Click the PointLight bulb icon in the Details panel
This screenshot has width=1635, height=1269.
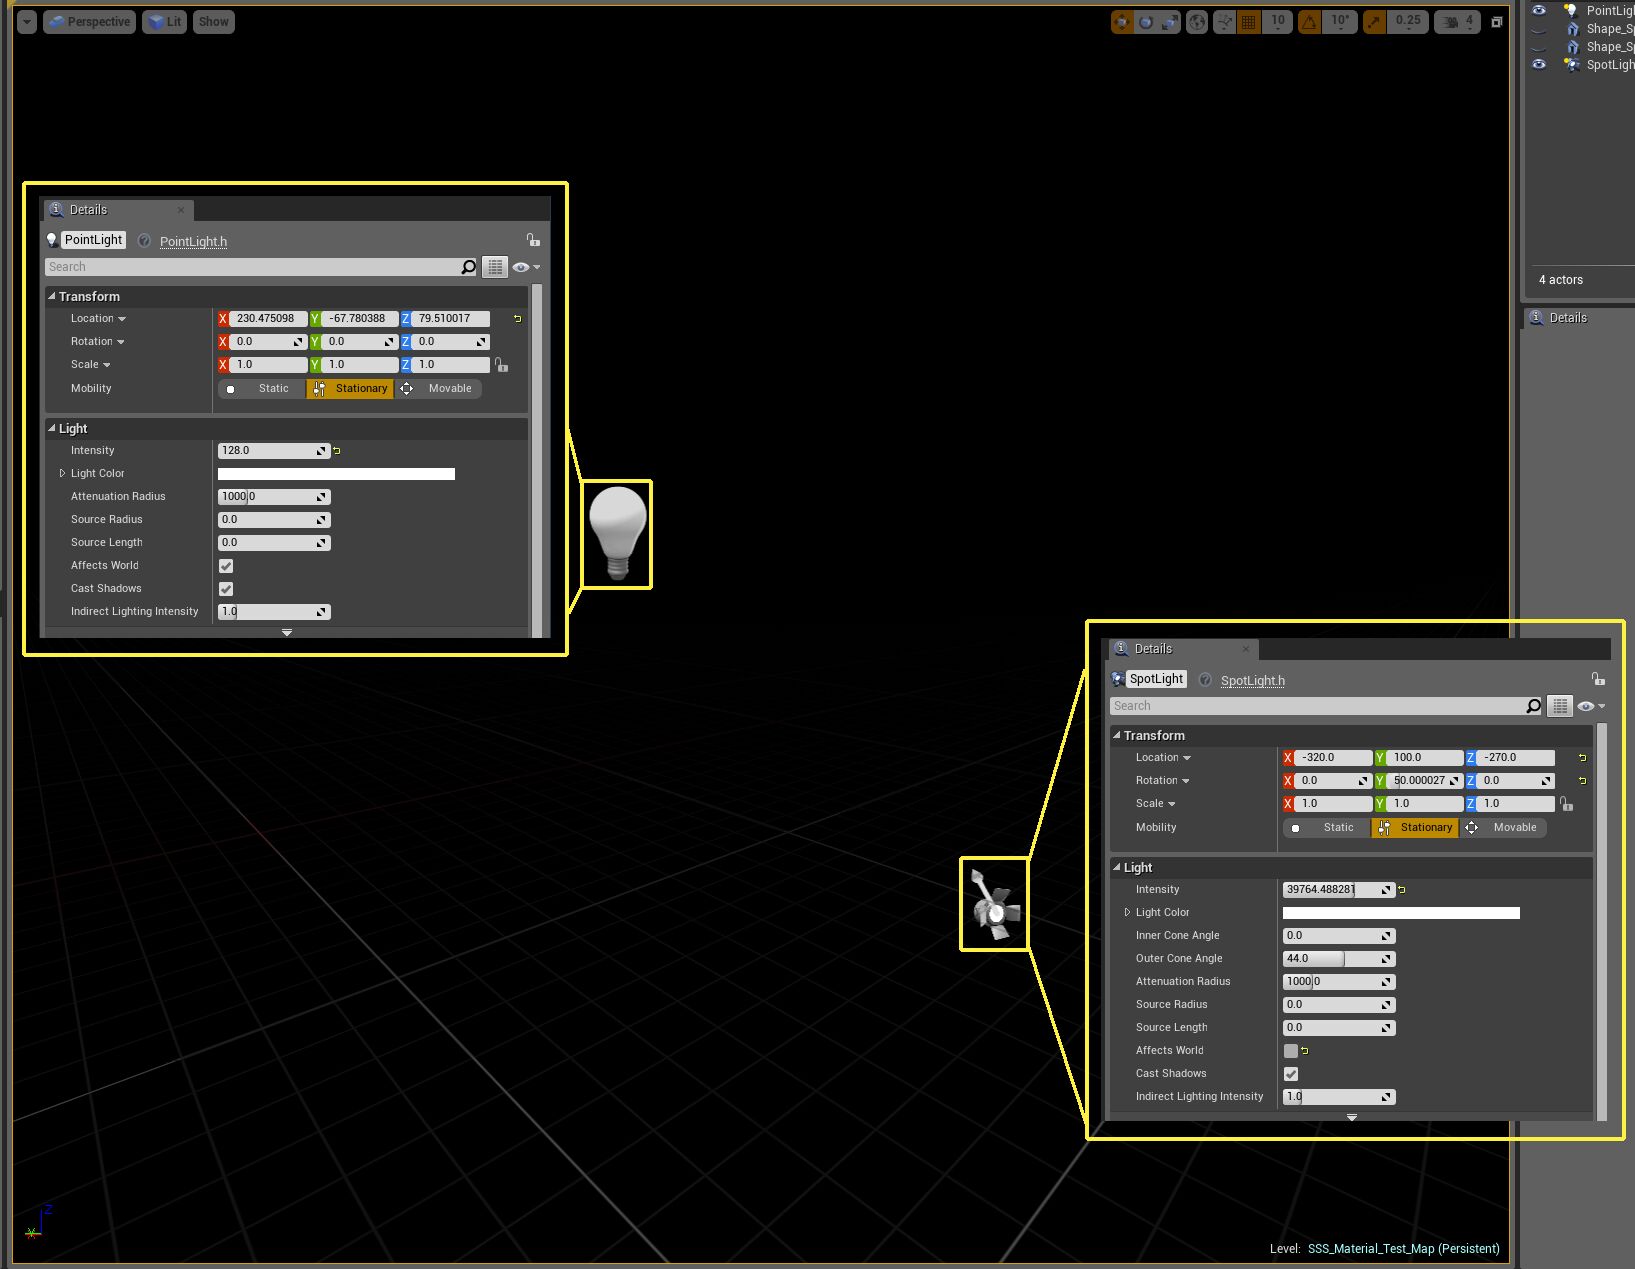coord(51,240)
